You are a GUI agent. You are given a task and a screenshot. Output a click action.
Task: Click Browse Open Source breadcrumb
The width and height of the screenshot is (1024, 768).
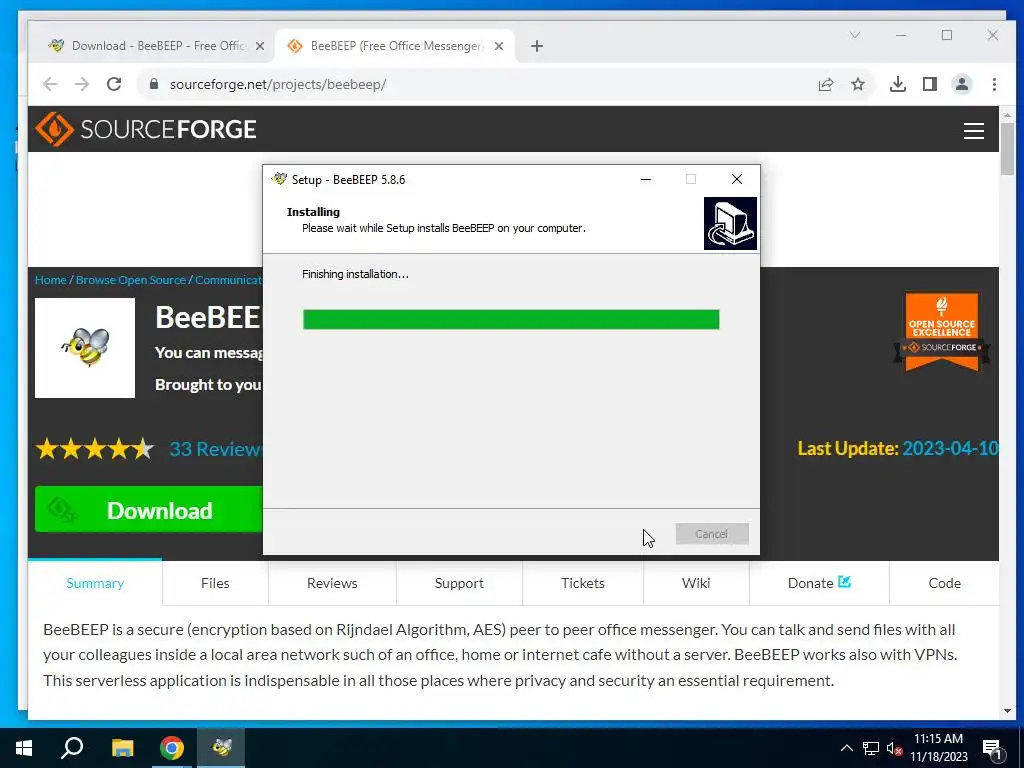(x=131, y=280)
